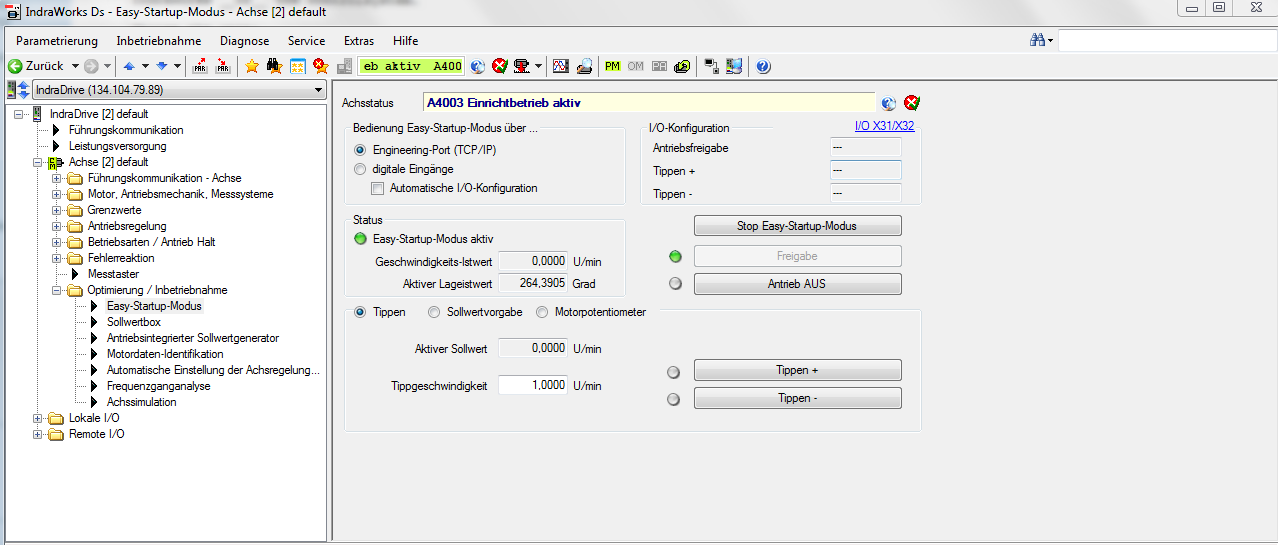Switch to PM parameter mode icon

(x=613, y=66)
